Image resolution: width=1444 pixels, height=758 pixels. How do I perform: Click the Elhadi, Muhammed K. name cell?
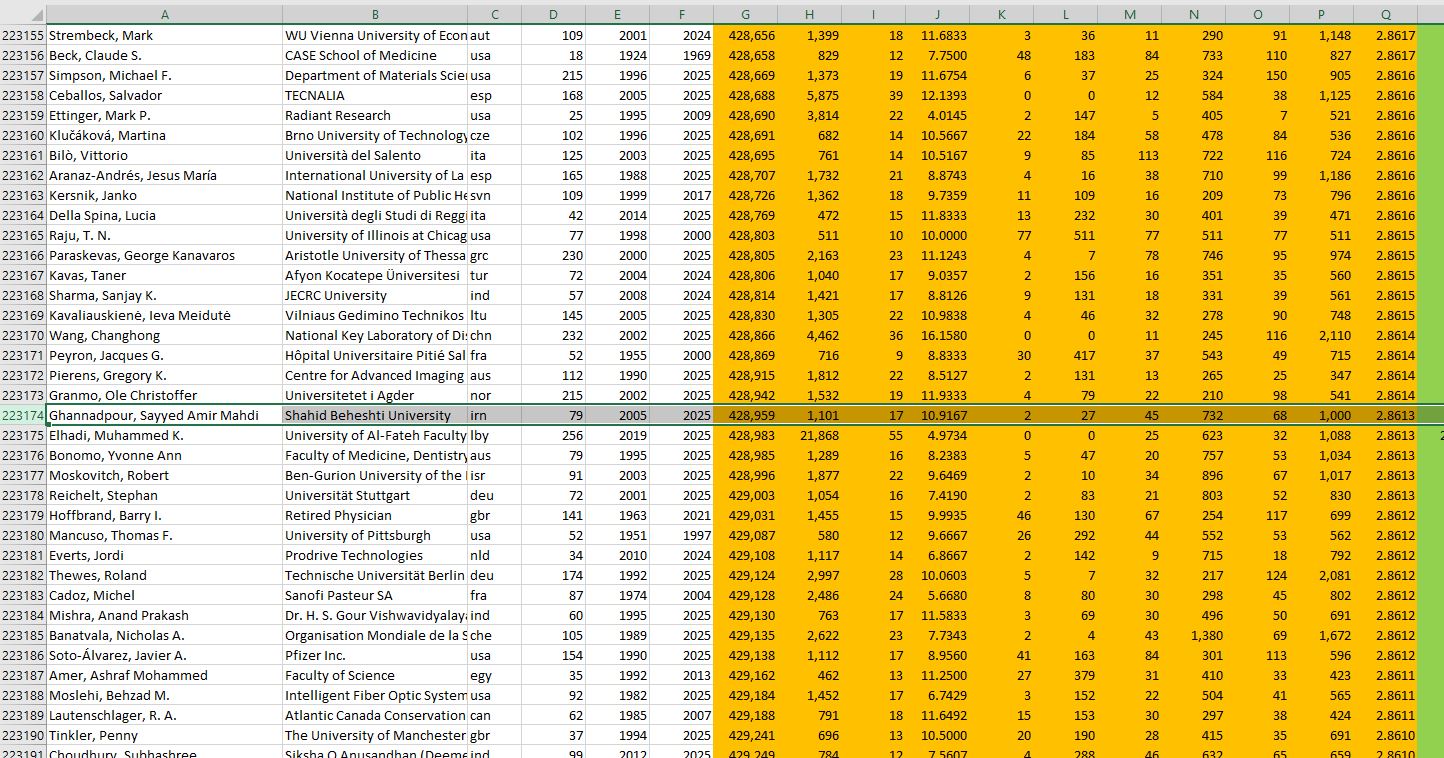click(x=164, y=435)
